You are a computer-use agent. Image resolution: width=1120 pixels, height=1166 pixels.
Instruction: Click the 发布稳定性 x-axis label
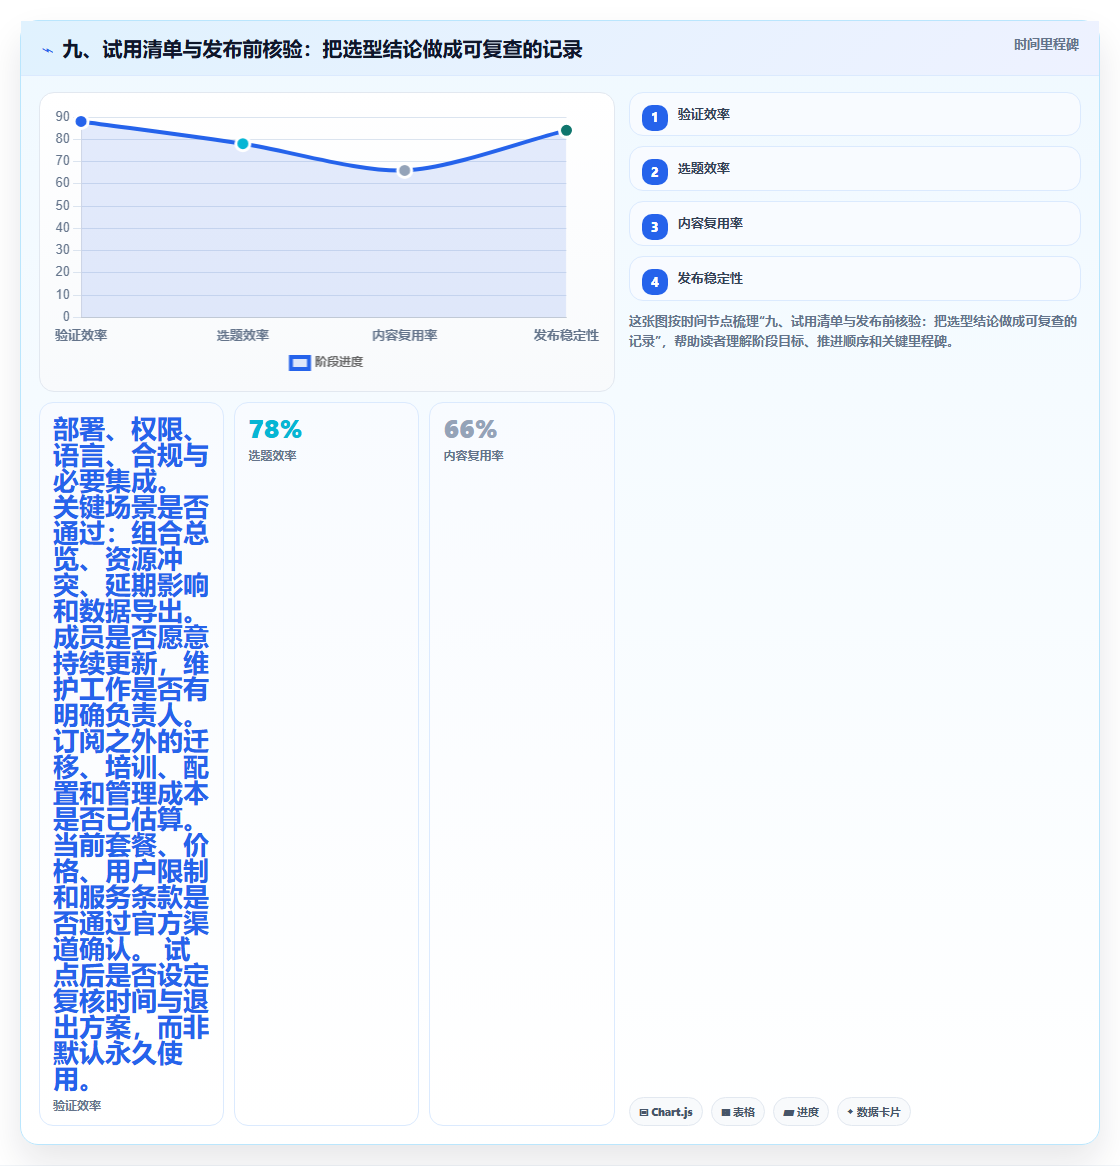[x=566, y=335]
